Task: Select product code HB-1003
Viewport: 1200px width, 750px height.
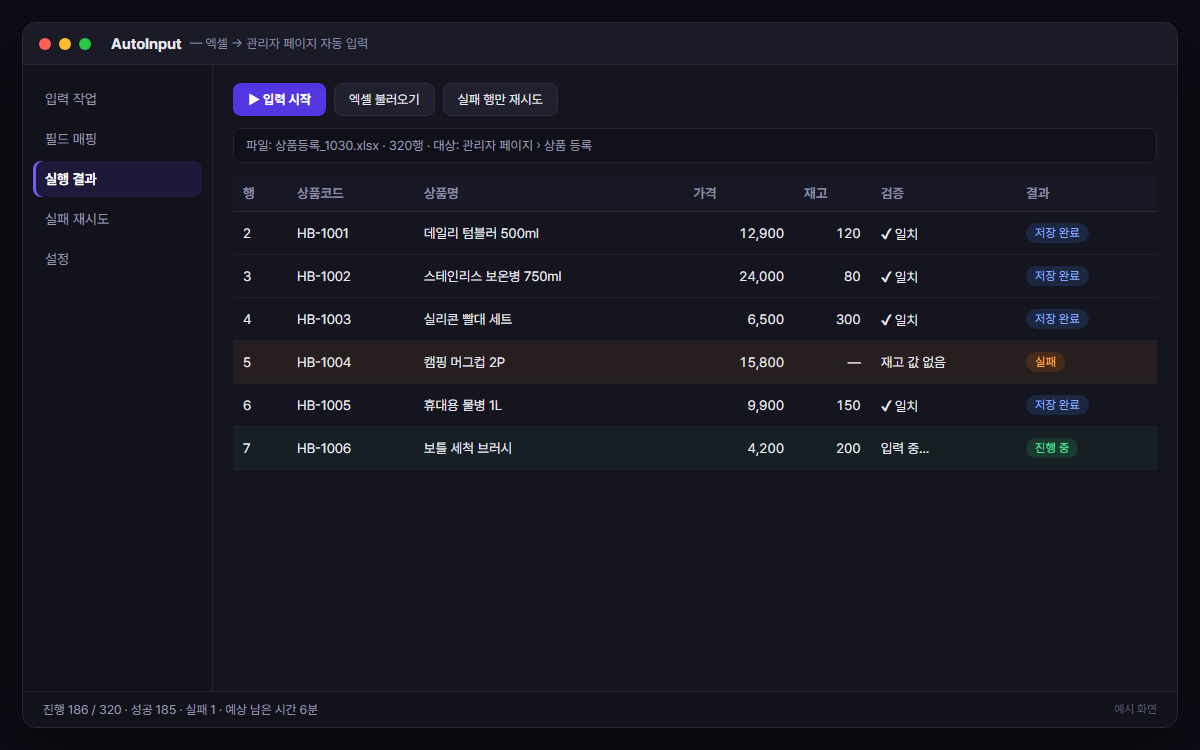Action: tap(324, 319)
